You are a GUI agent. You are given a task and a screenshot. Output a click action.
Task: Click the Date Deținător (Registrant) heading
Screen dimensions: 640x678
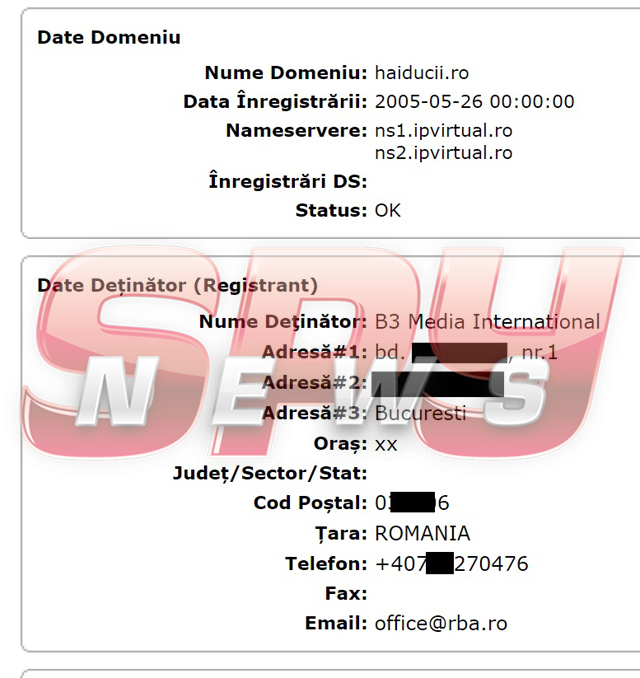(177, 286)
